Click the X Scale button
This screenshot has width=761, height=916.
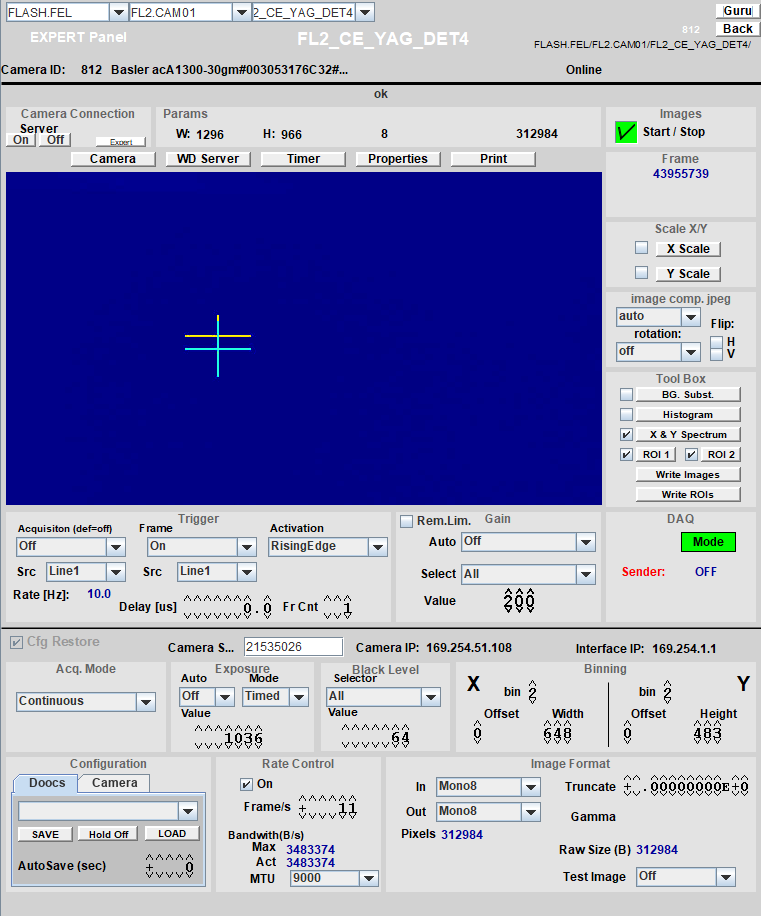click(x=688, y=249)
